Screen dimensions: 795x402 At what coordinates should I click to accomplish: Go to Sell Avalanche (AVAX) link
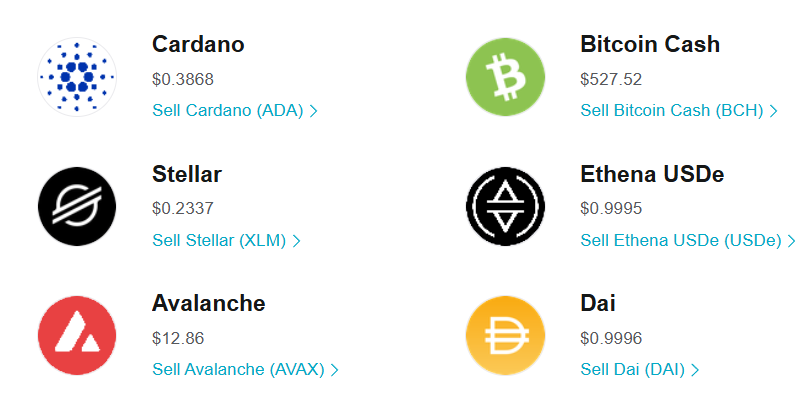238,370
